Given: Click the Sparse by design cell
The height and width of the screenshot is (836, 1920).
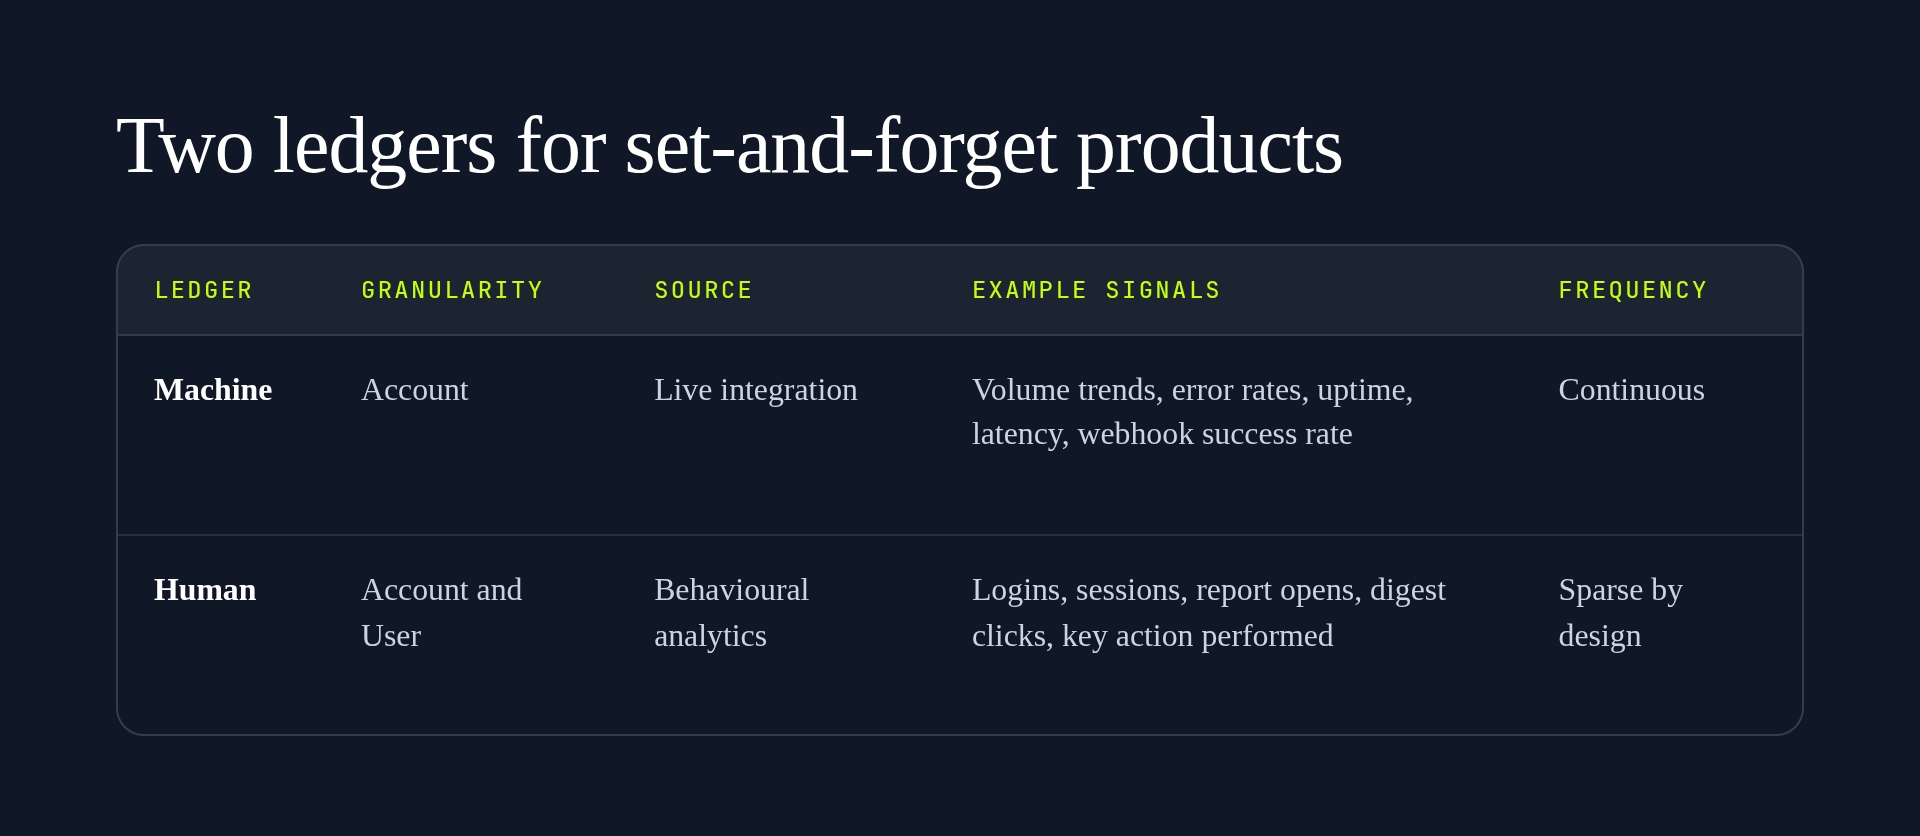Looking at the screenshot, I should 1620,612.
